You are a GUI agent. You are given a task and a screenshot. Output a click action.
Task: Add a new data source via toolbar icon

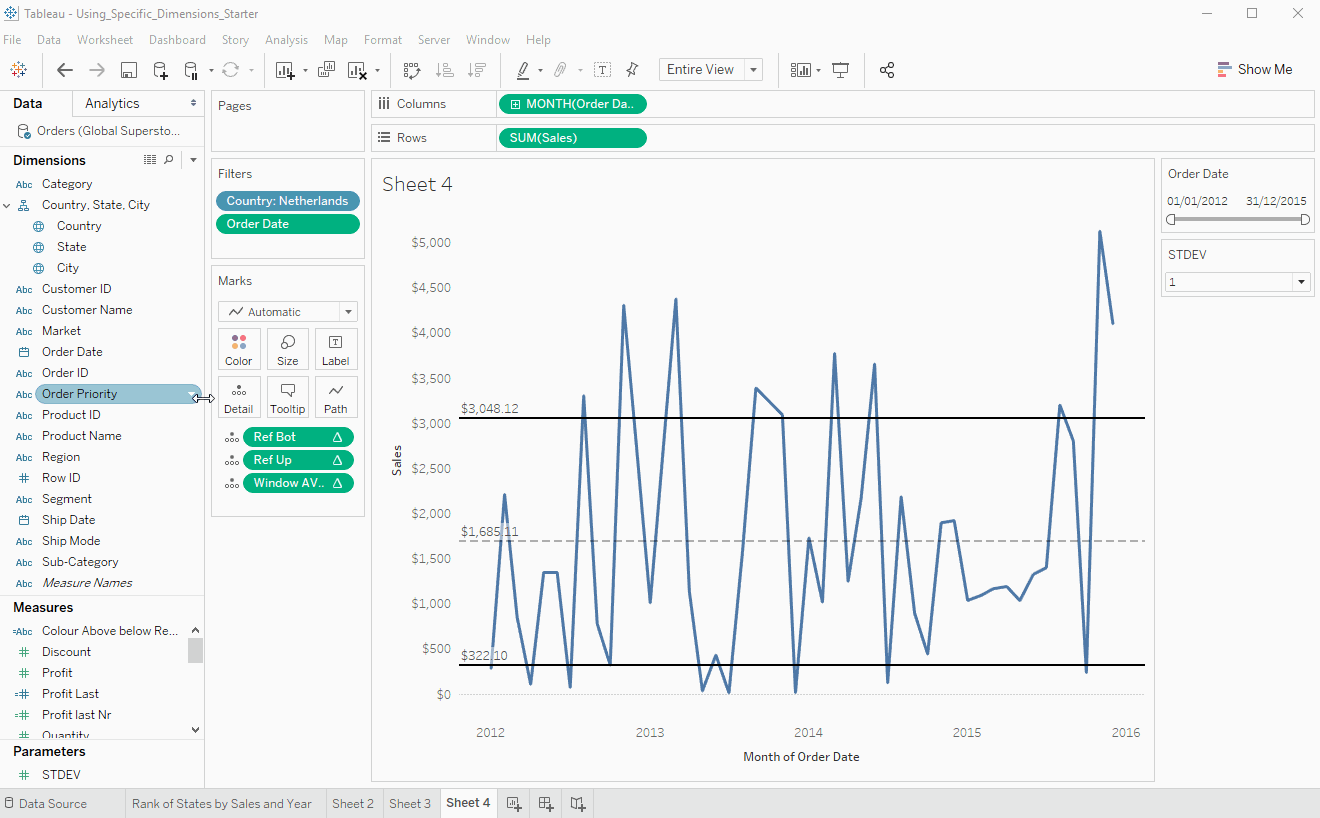[160, 70]
